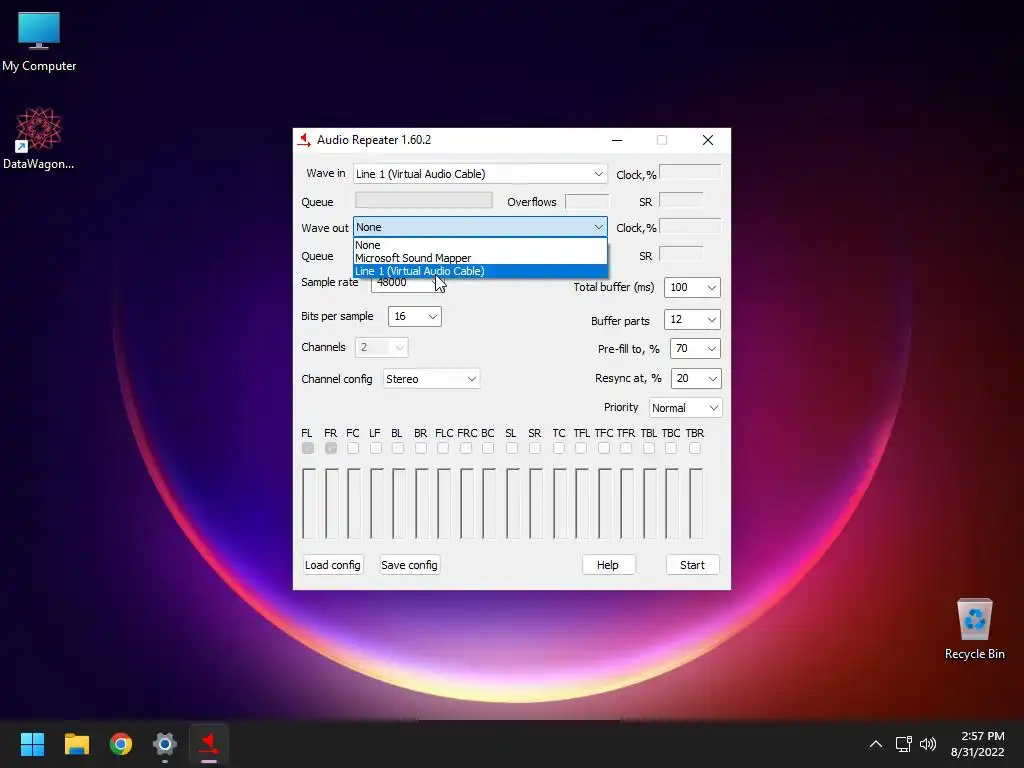This screenshot has width=1024, height=768.
Task: Toggle the BR channel checkbox
Action: pos(421,448)
